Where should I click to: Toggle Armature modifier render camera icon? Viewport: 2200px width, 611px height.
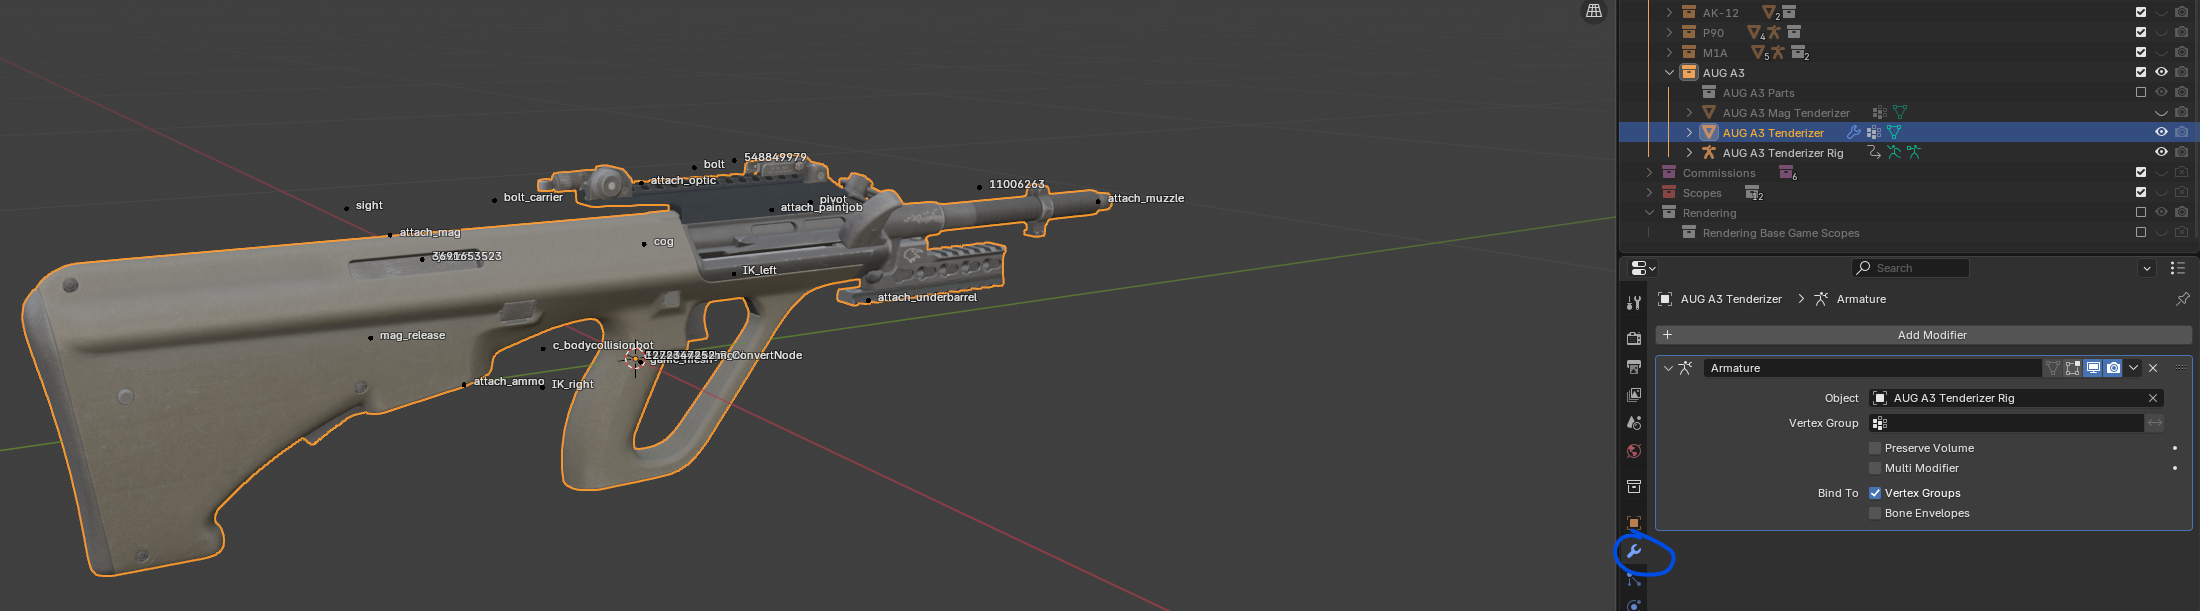pyautogui.click(x=2113, y=368)
